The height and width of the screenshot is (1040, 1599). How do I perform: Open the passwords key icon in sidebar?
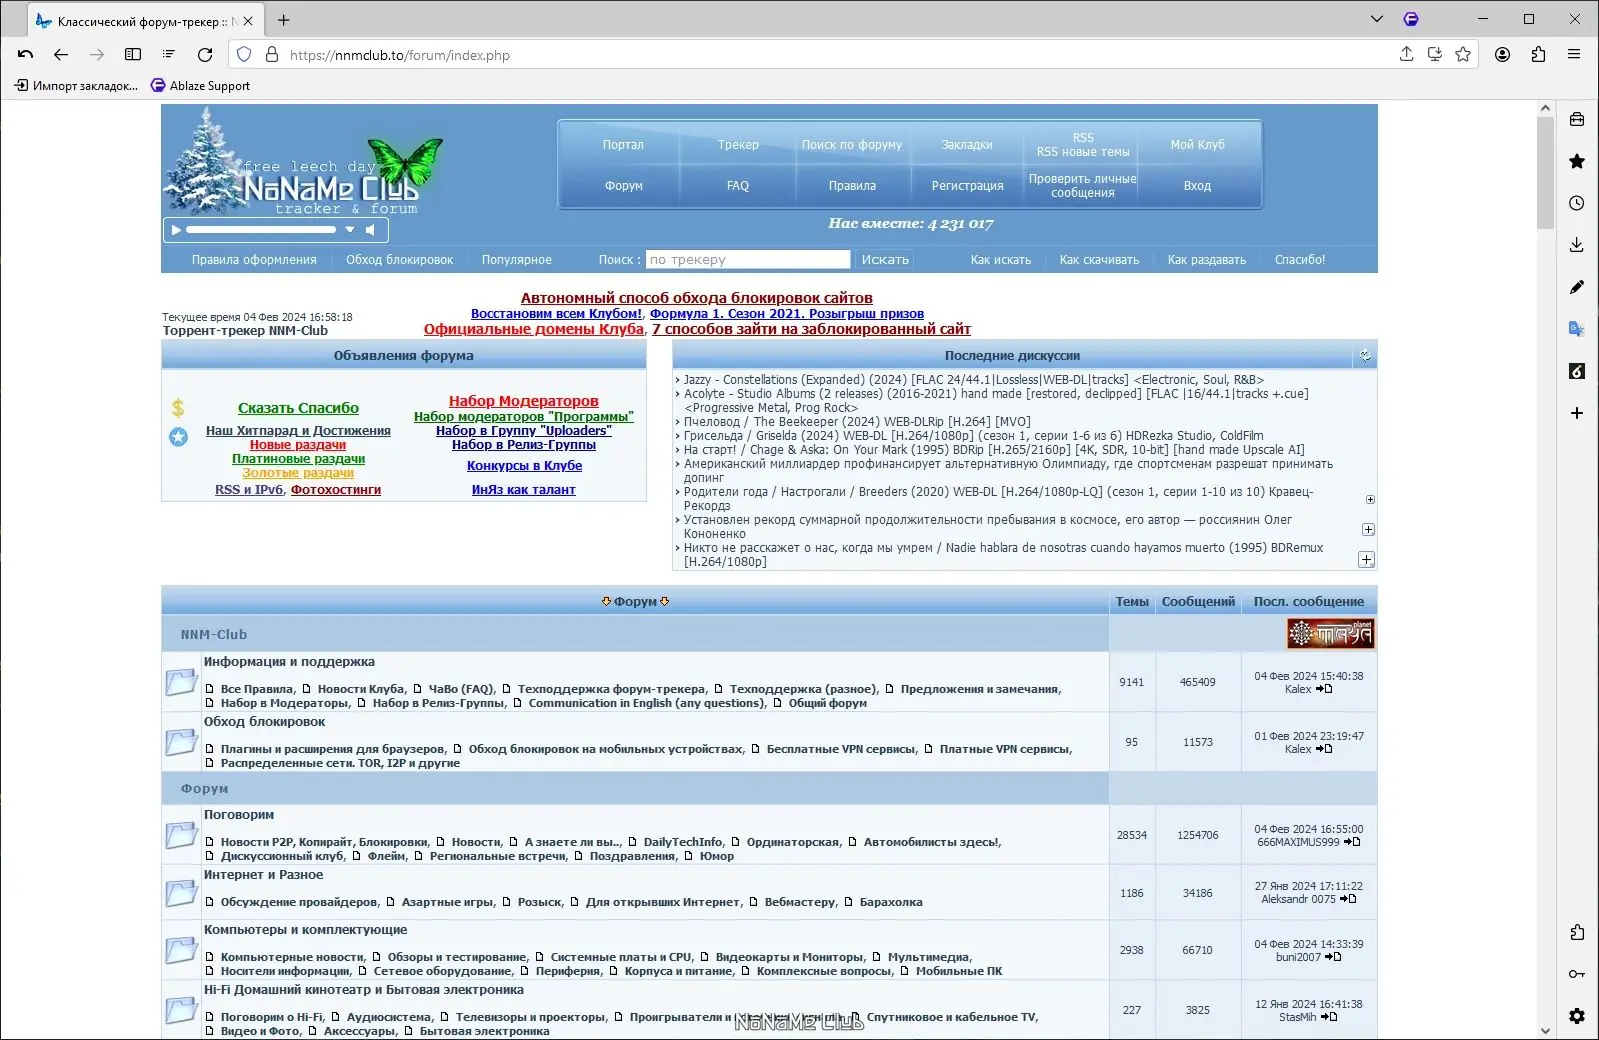coord(1577,974)
